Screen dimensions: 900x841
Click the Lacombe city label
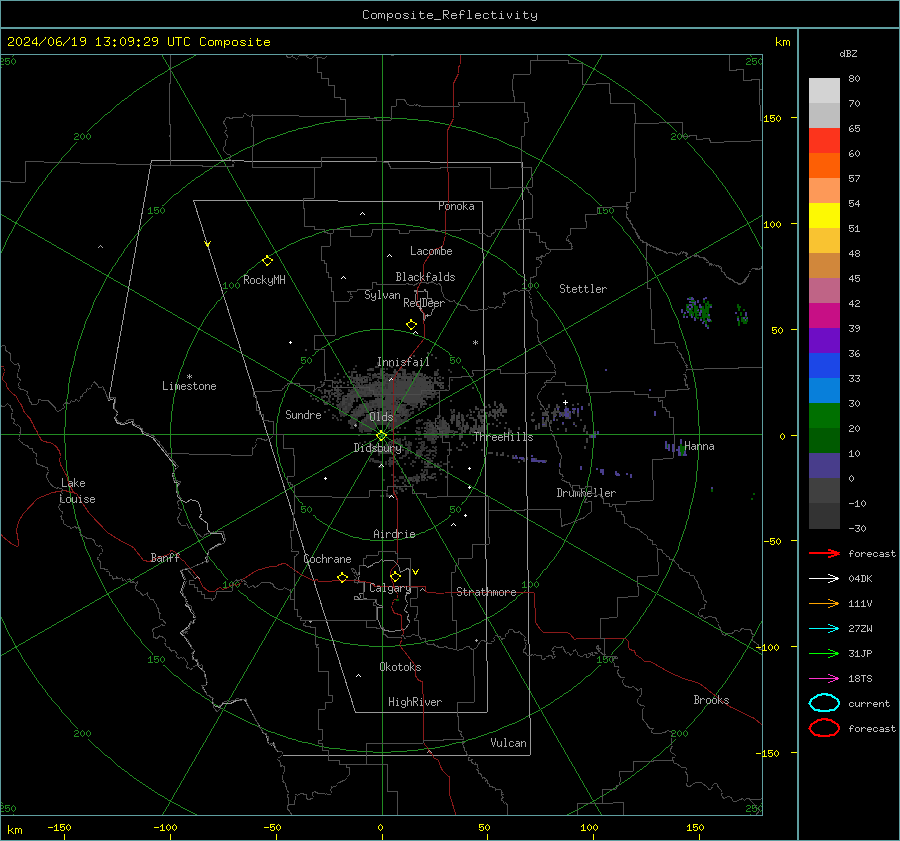point(431,251)
